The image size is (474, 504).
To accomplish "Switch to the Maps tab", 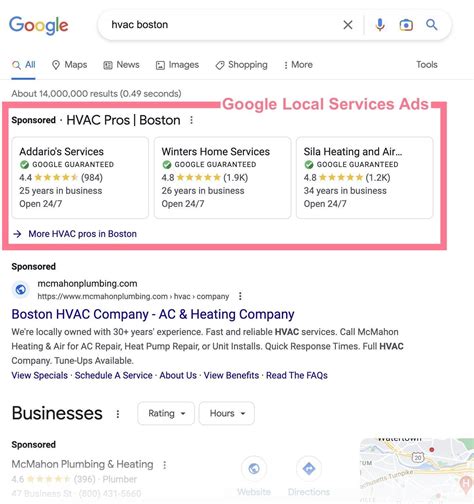I will 70,65.
